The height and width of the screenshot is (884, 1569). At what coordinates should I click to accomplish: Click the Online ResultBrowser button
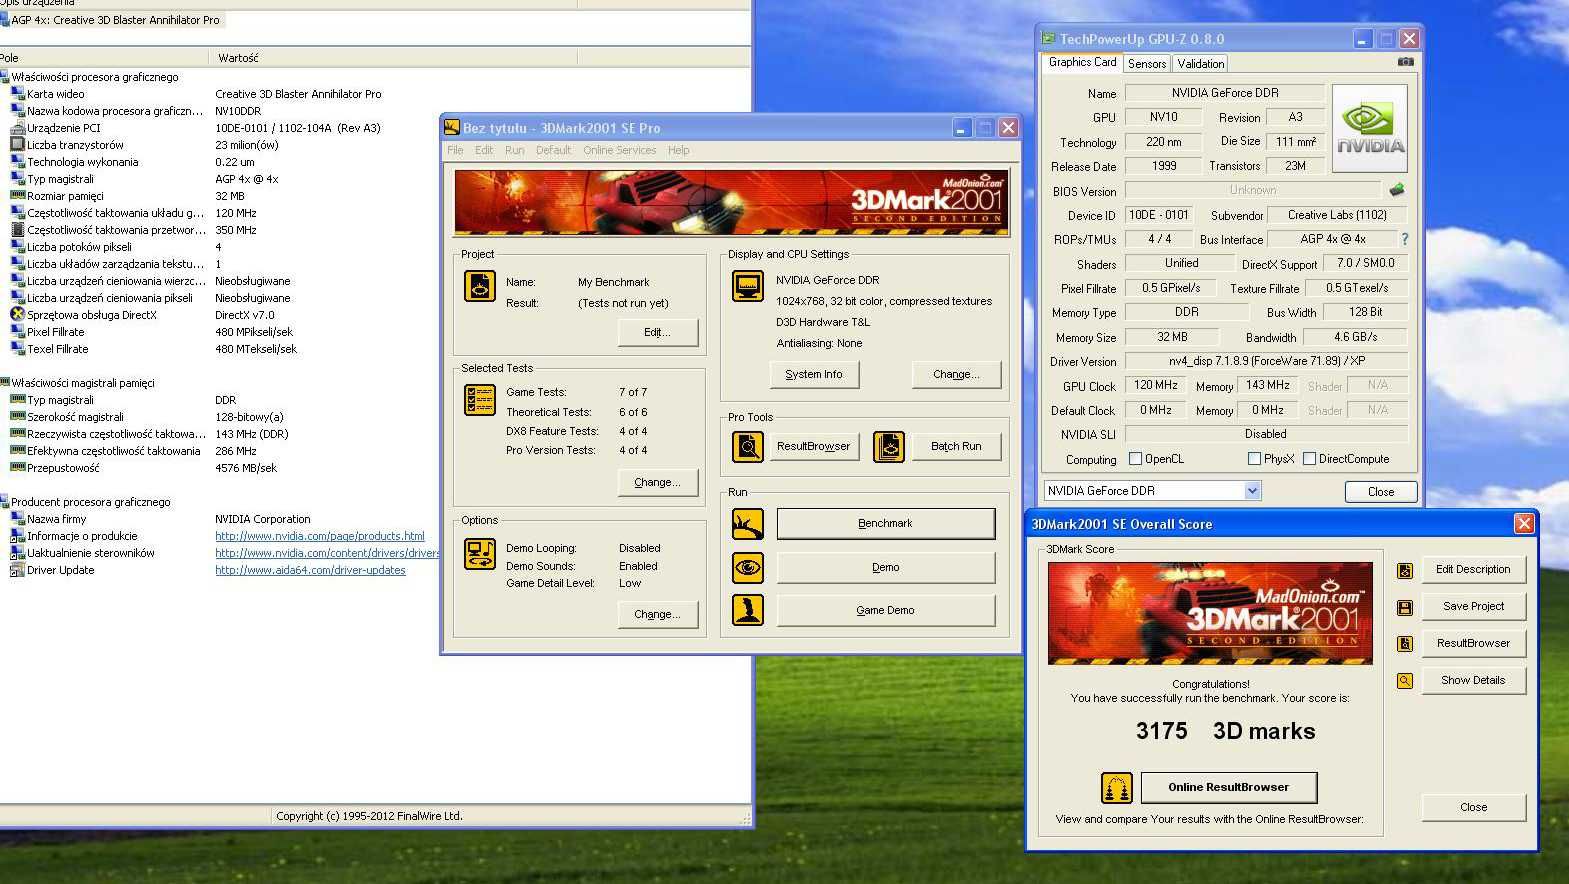point(1228,787)
